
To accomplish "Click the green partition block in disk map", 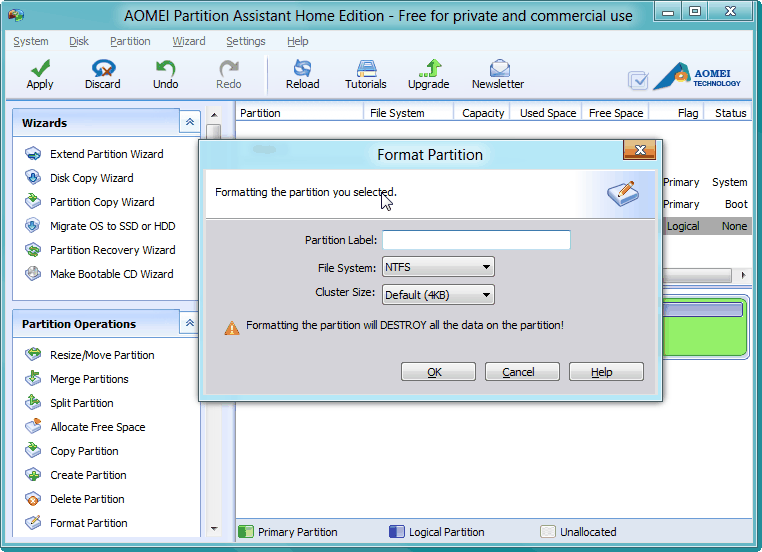I will click(705, 328).
